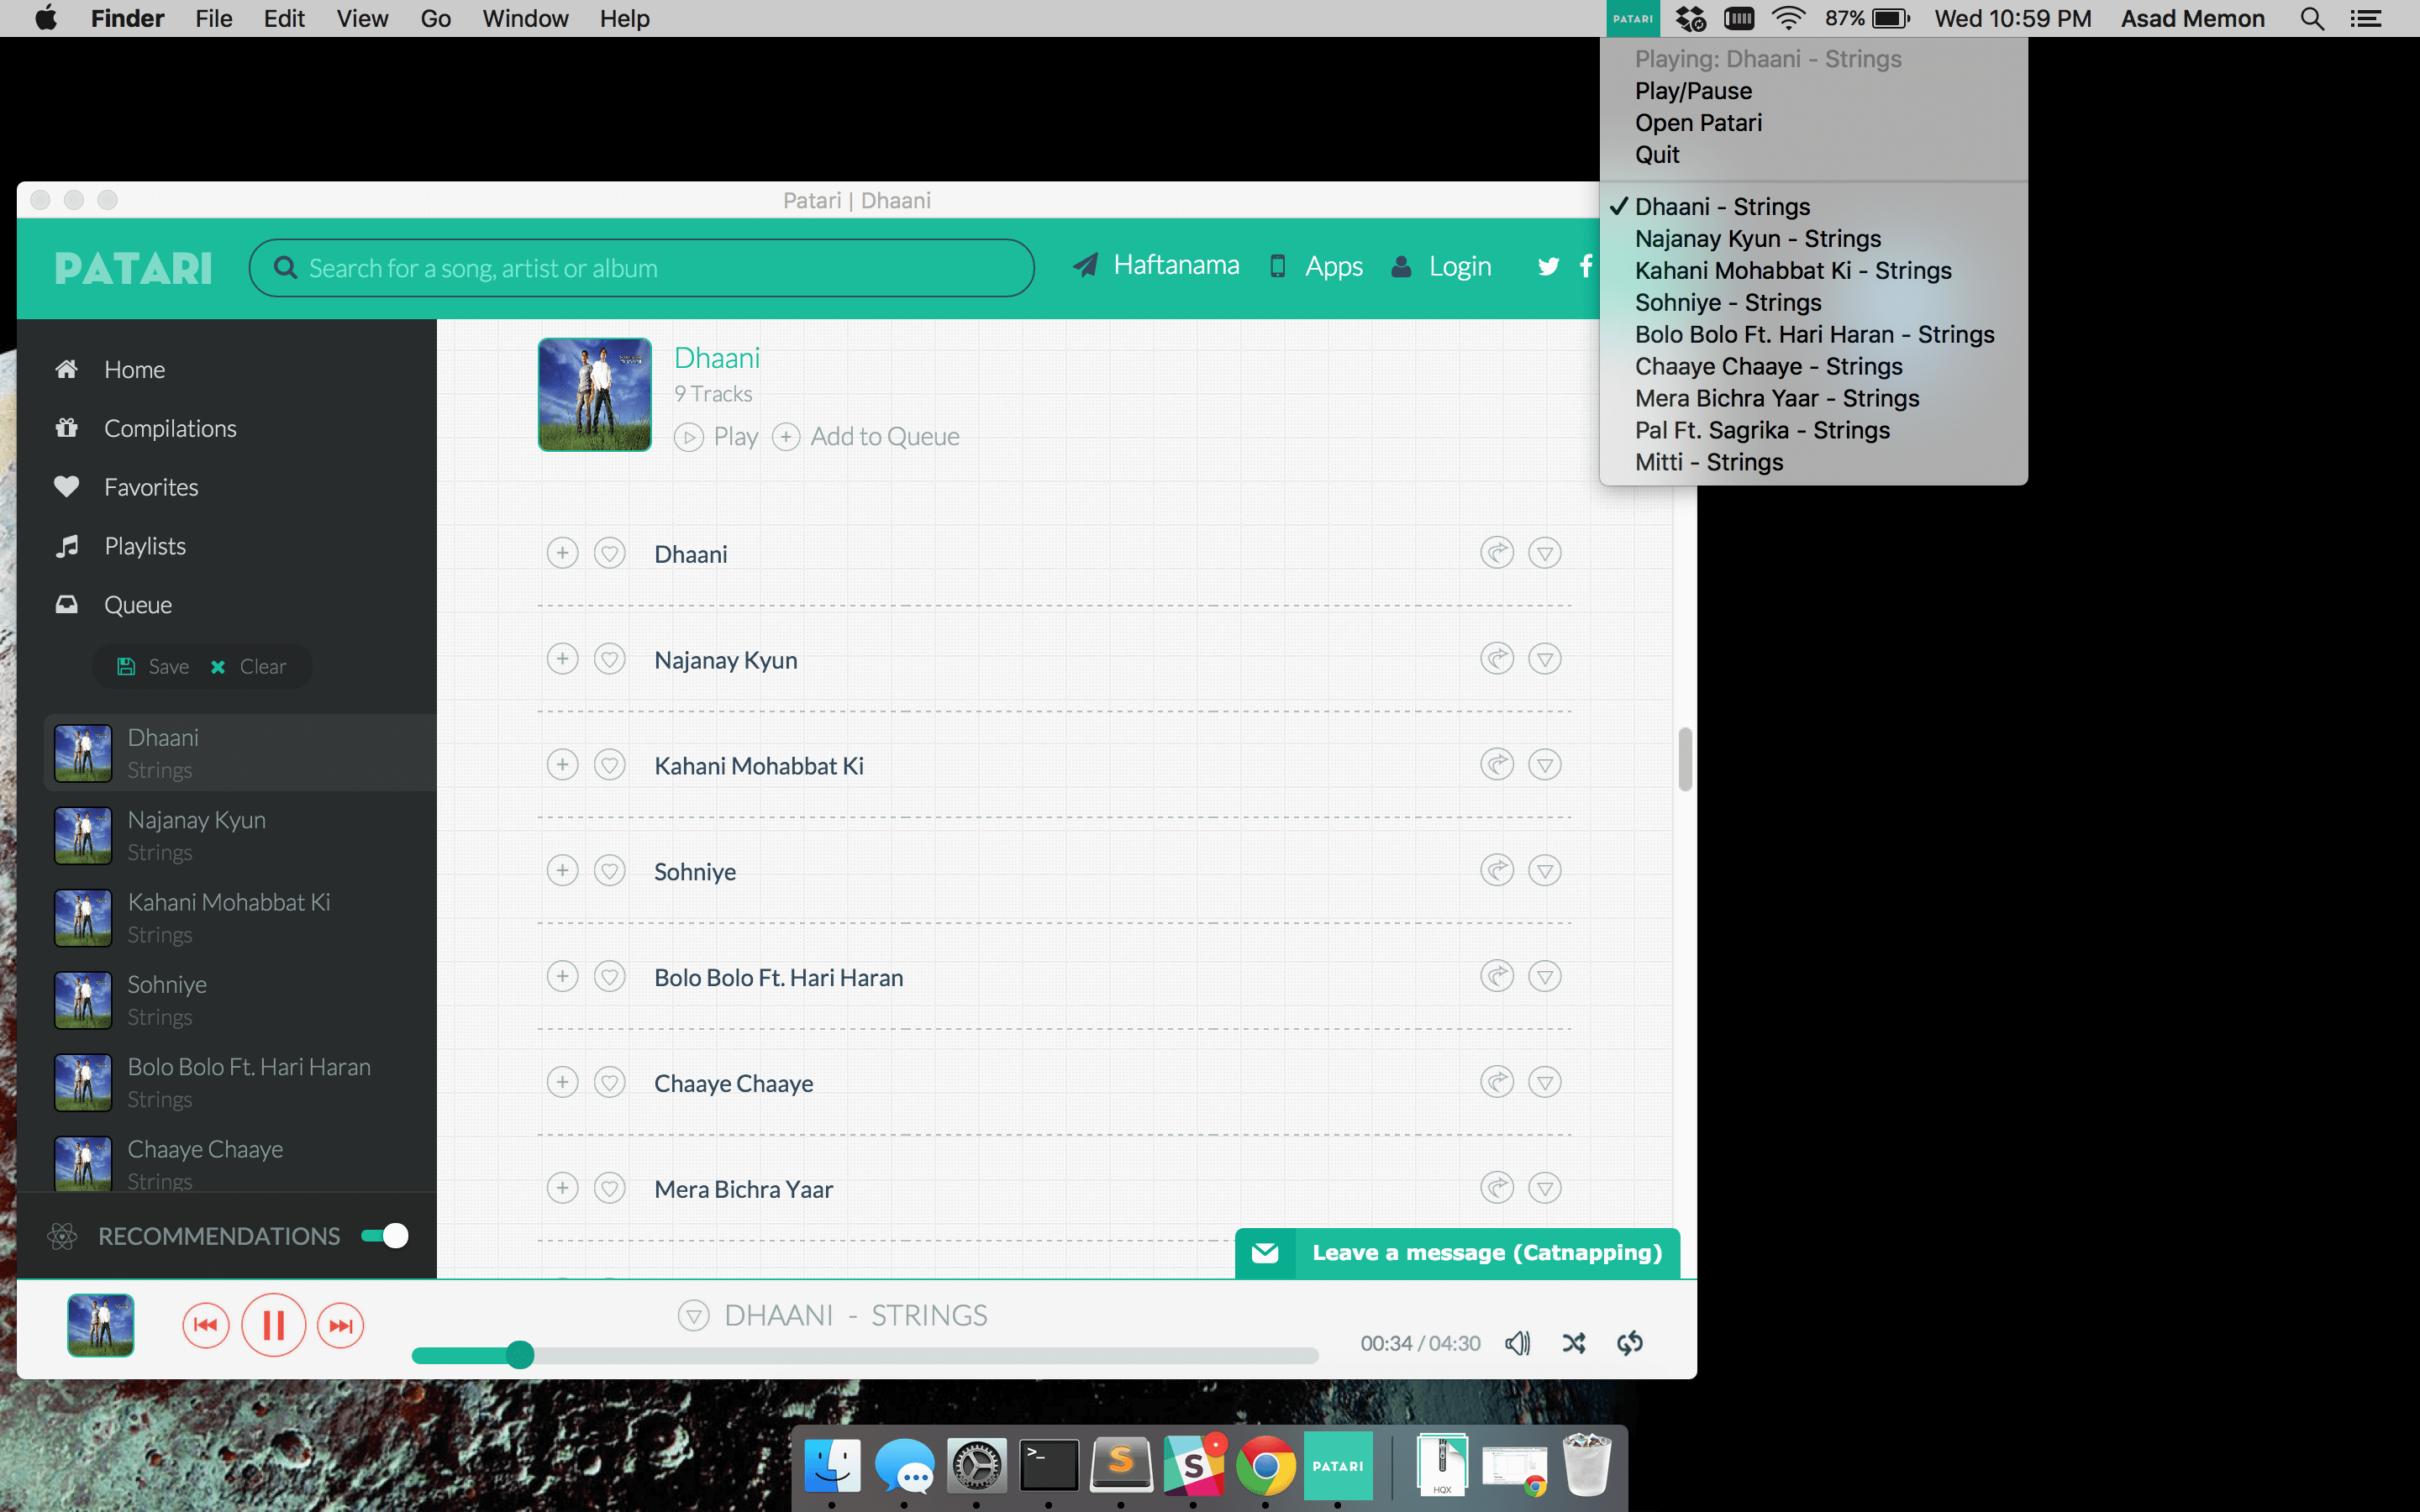Click the playback progress slider handle

click(x=519, y=1355)
